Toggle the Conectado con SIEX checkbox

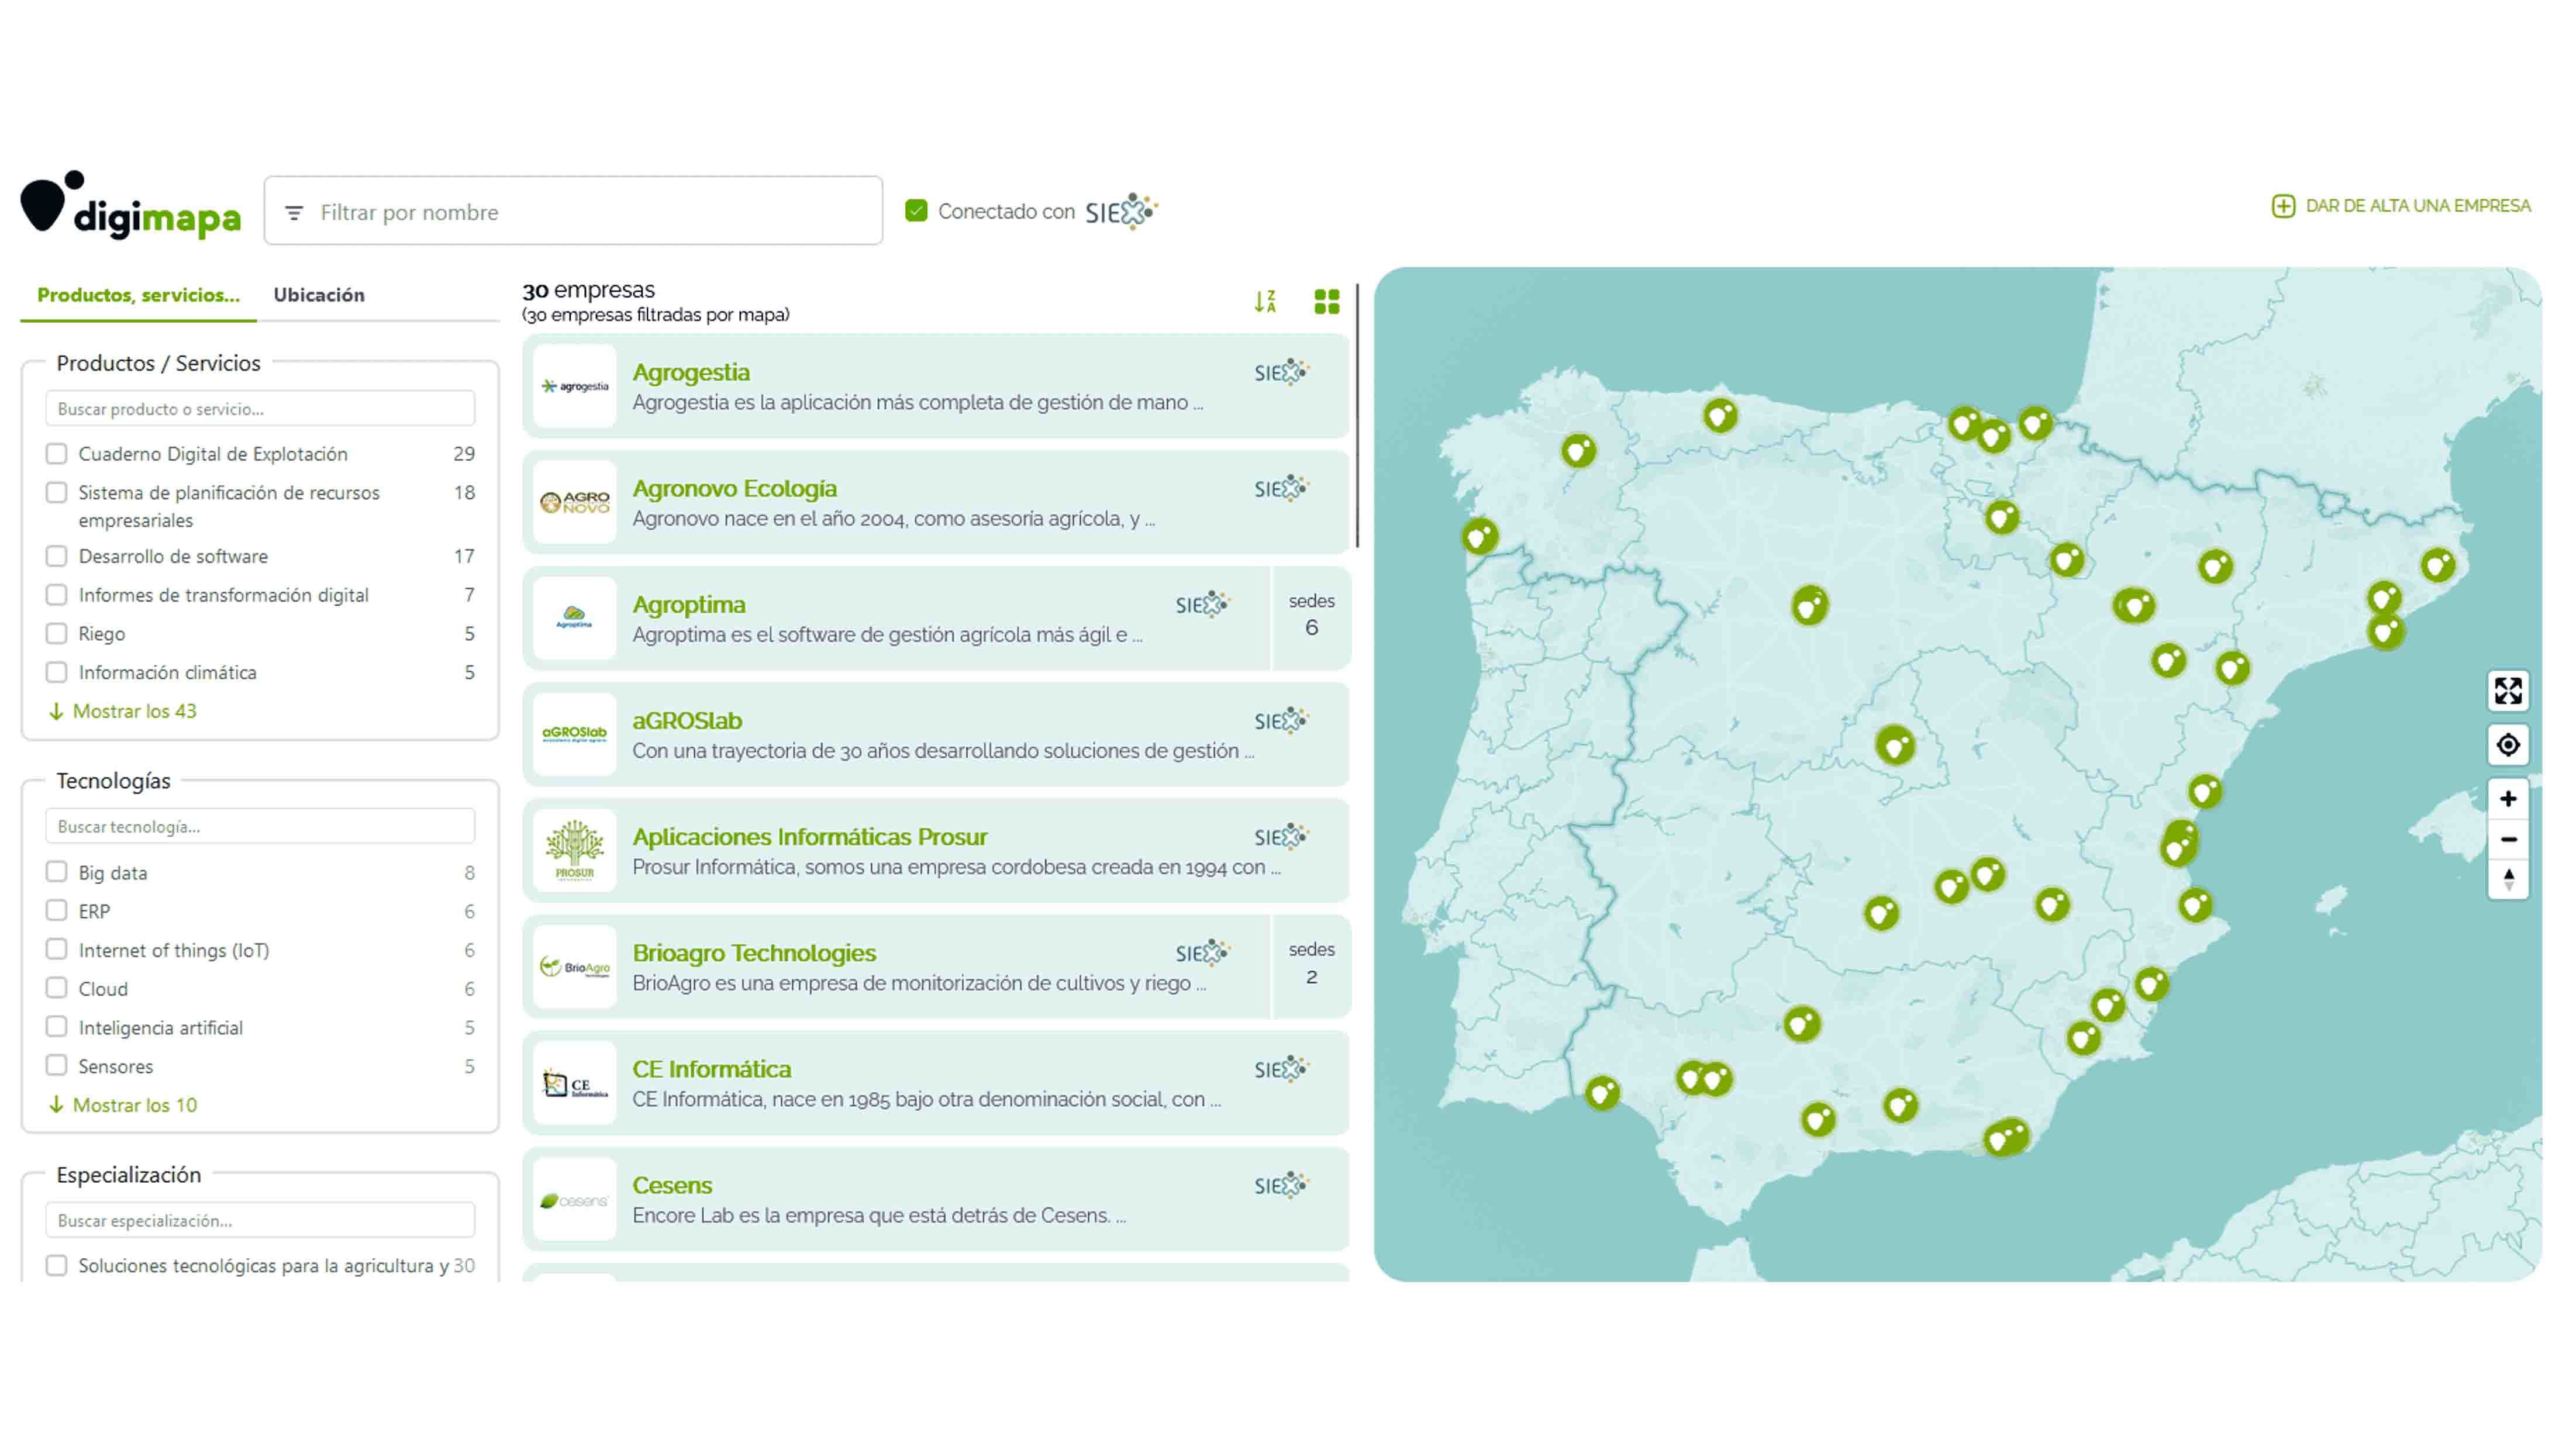pyautogui.click(x=916, y=211)
